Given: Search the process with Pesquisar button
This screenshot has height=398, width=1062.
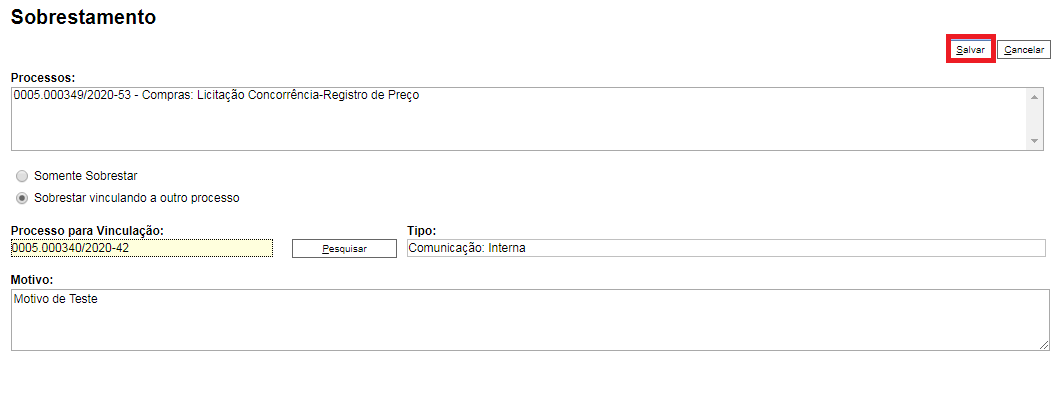Looking at the screenshot, I should [x=344, y=248].
